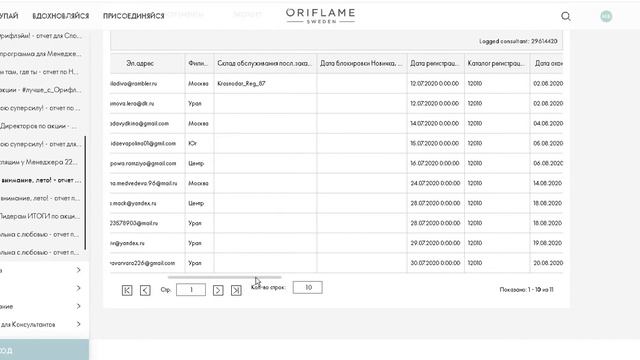640x360 pixels.
Task: Select the '04.08.2020' end date cell
Action: click(548, 124)
